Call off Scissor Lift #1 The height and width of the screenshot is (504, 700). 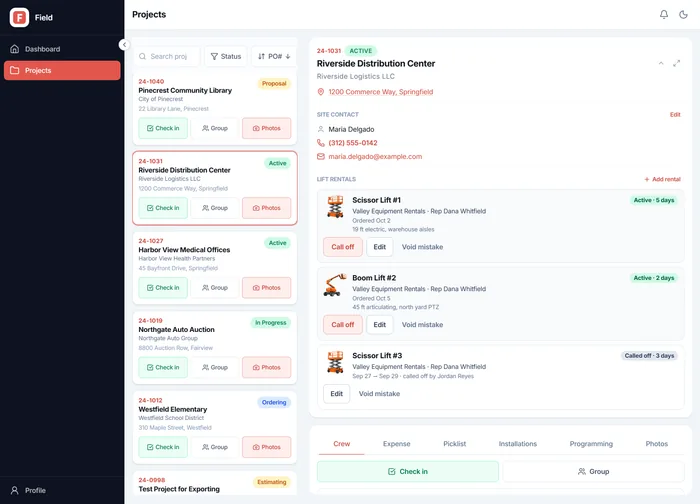click(342, 247)
